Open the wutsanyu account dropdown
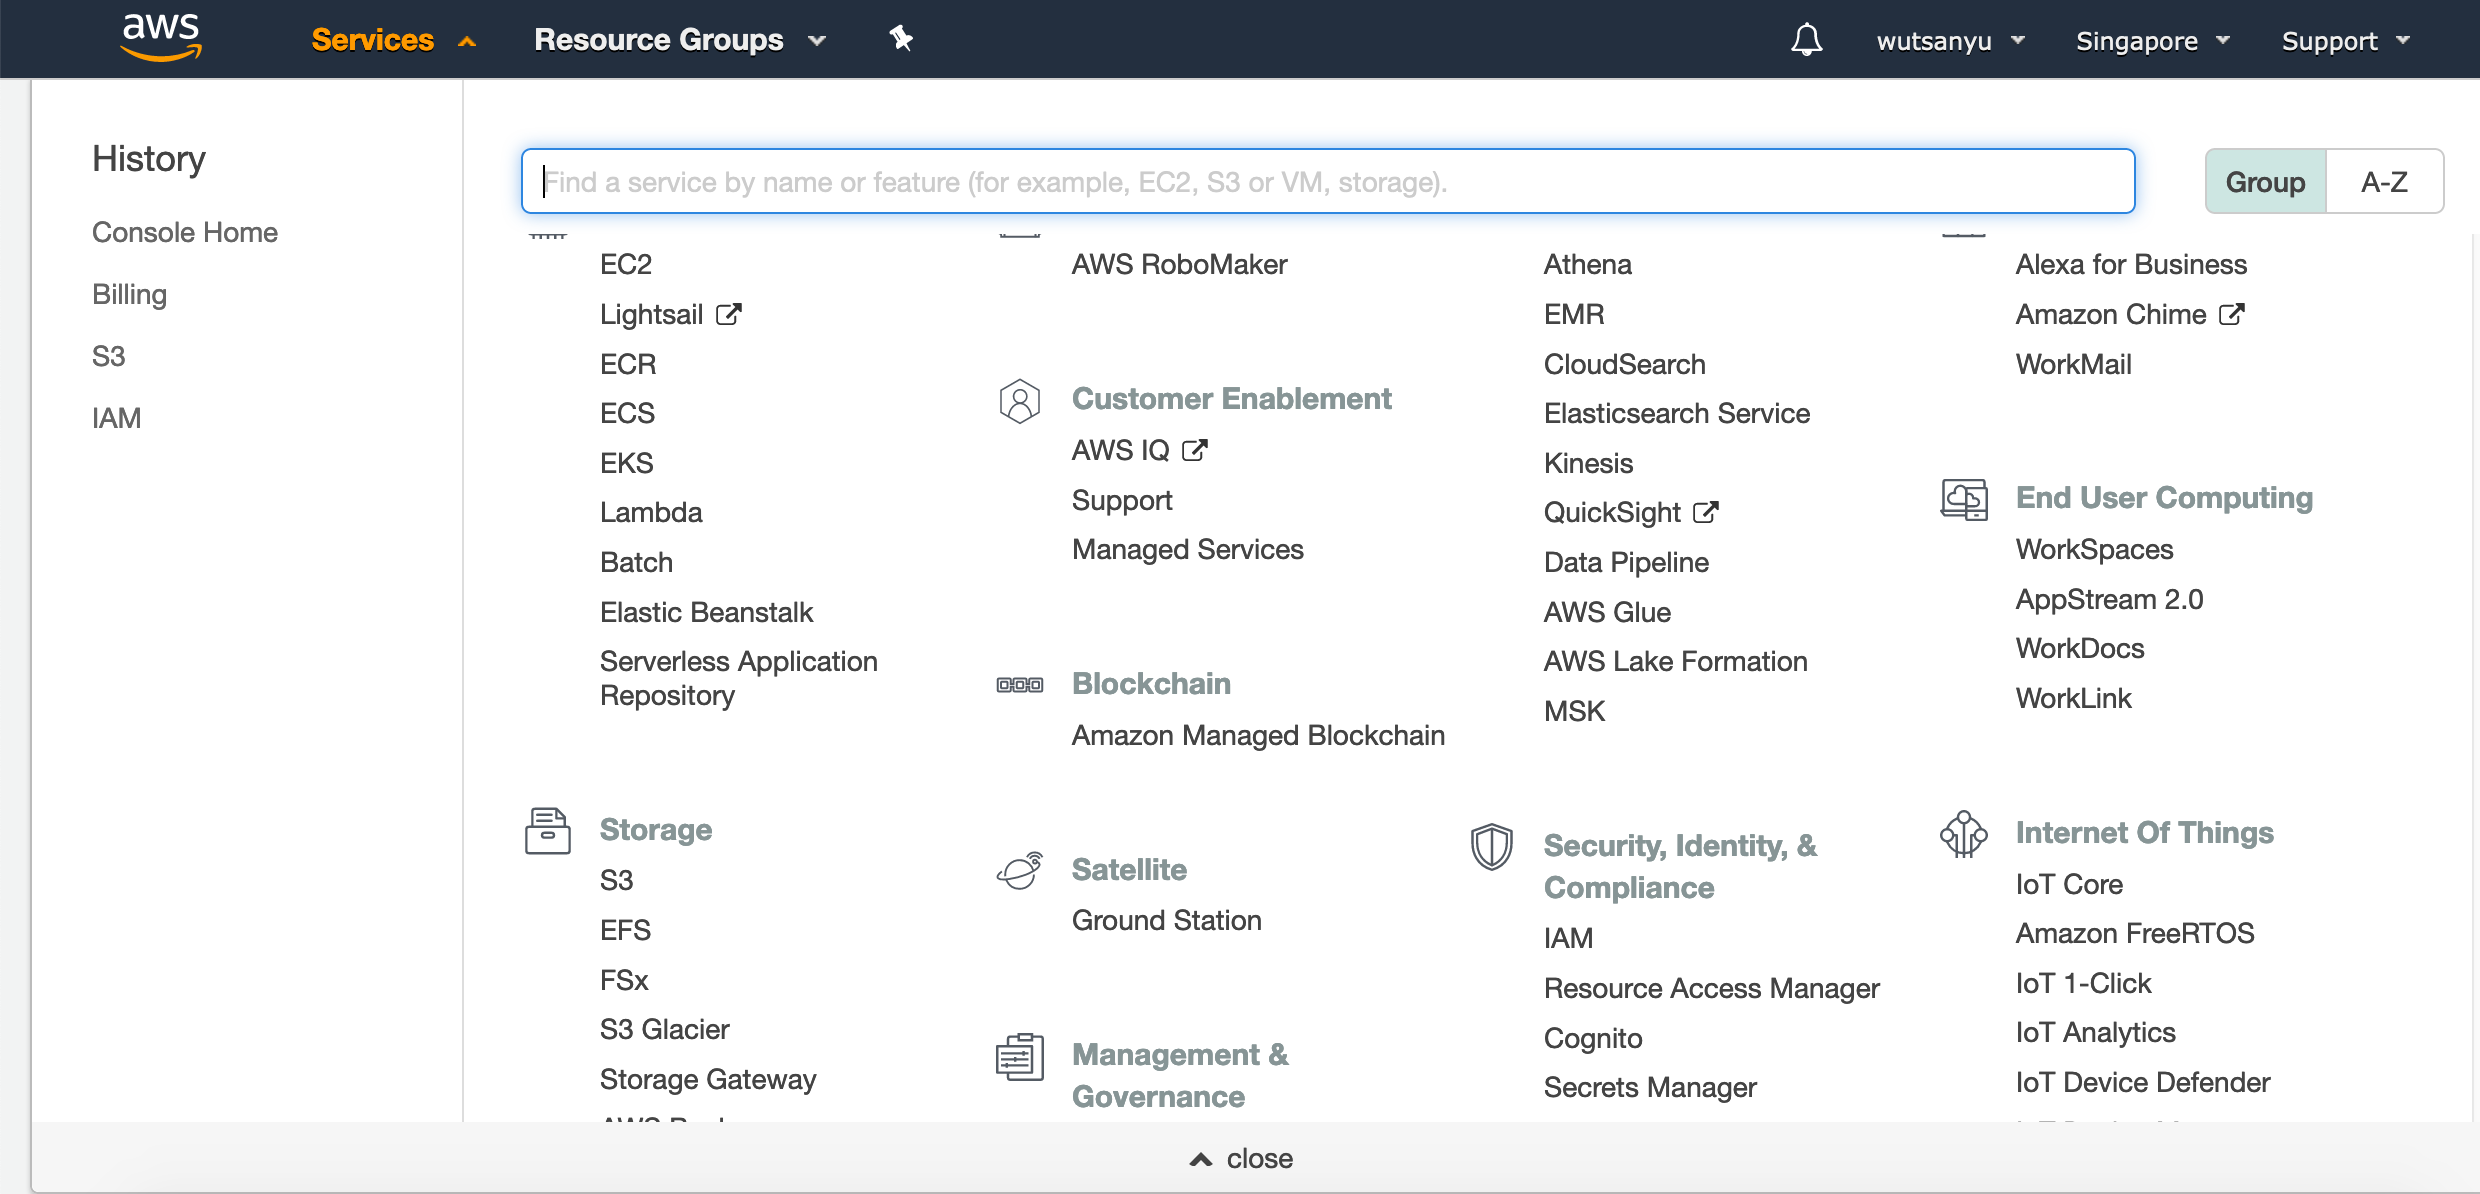The height and width of the screenshot is (1194, 2480). click(1950, 41)
